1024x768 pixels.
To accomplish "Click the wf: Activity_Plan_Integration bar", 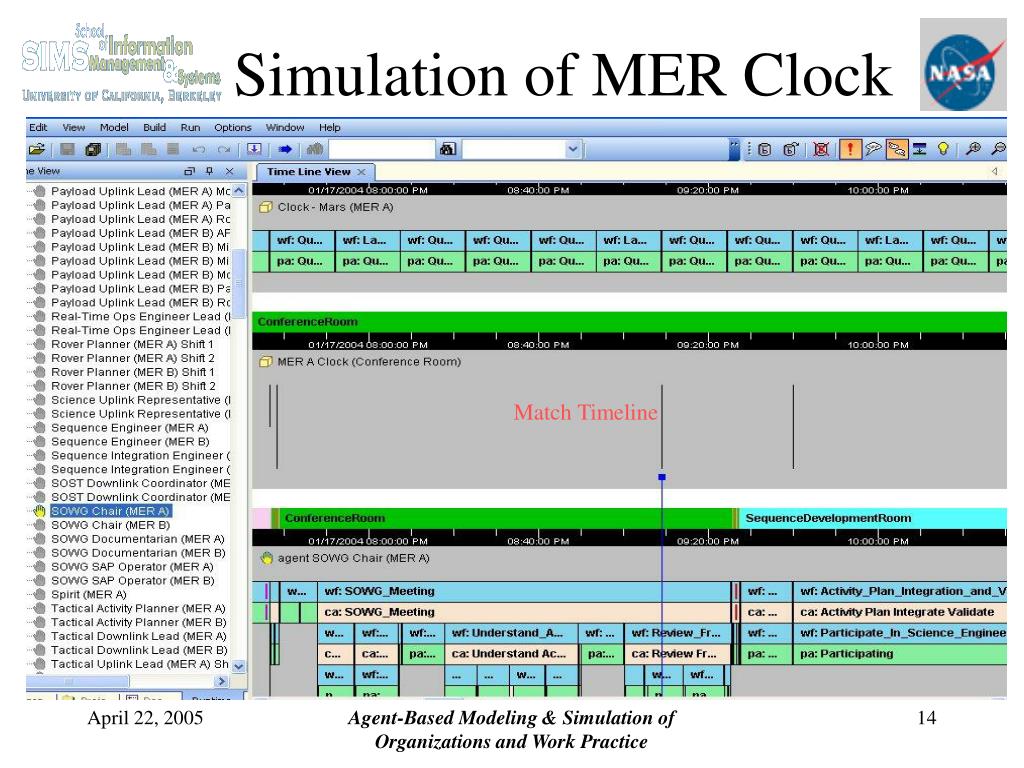I will [900, 592].
